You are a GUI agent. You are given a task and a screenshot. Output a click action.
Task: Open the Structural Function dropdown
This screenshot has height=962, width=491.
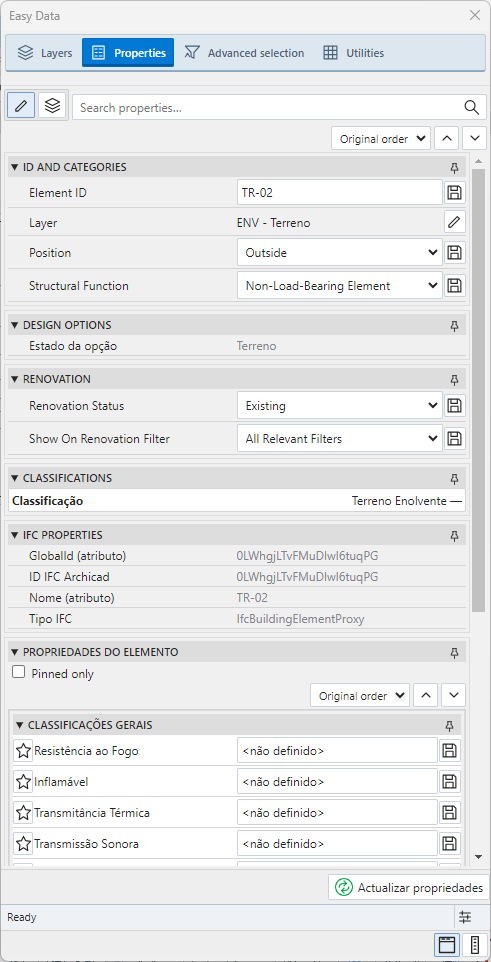(339, 286)
